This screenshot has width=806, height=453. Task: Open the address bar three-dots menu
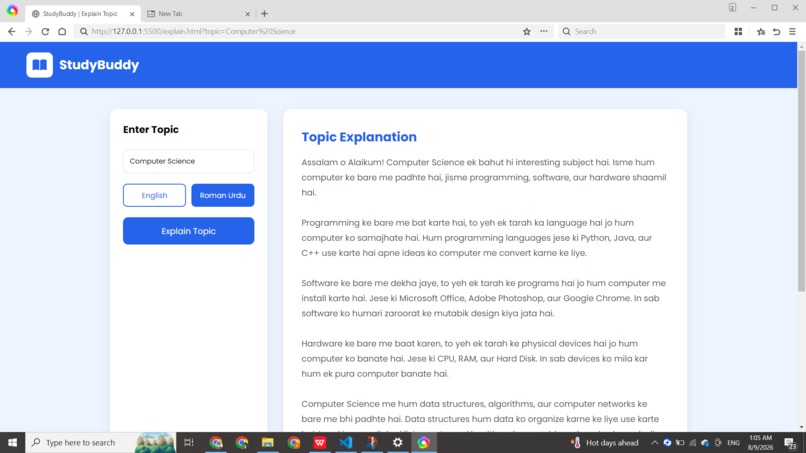[543, 31]
